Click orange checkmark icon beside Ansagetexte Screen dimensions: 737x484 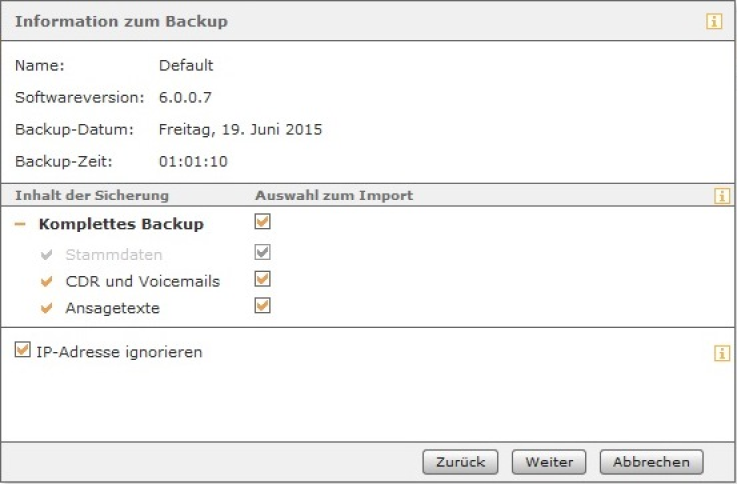47,308
